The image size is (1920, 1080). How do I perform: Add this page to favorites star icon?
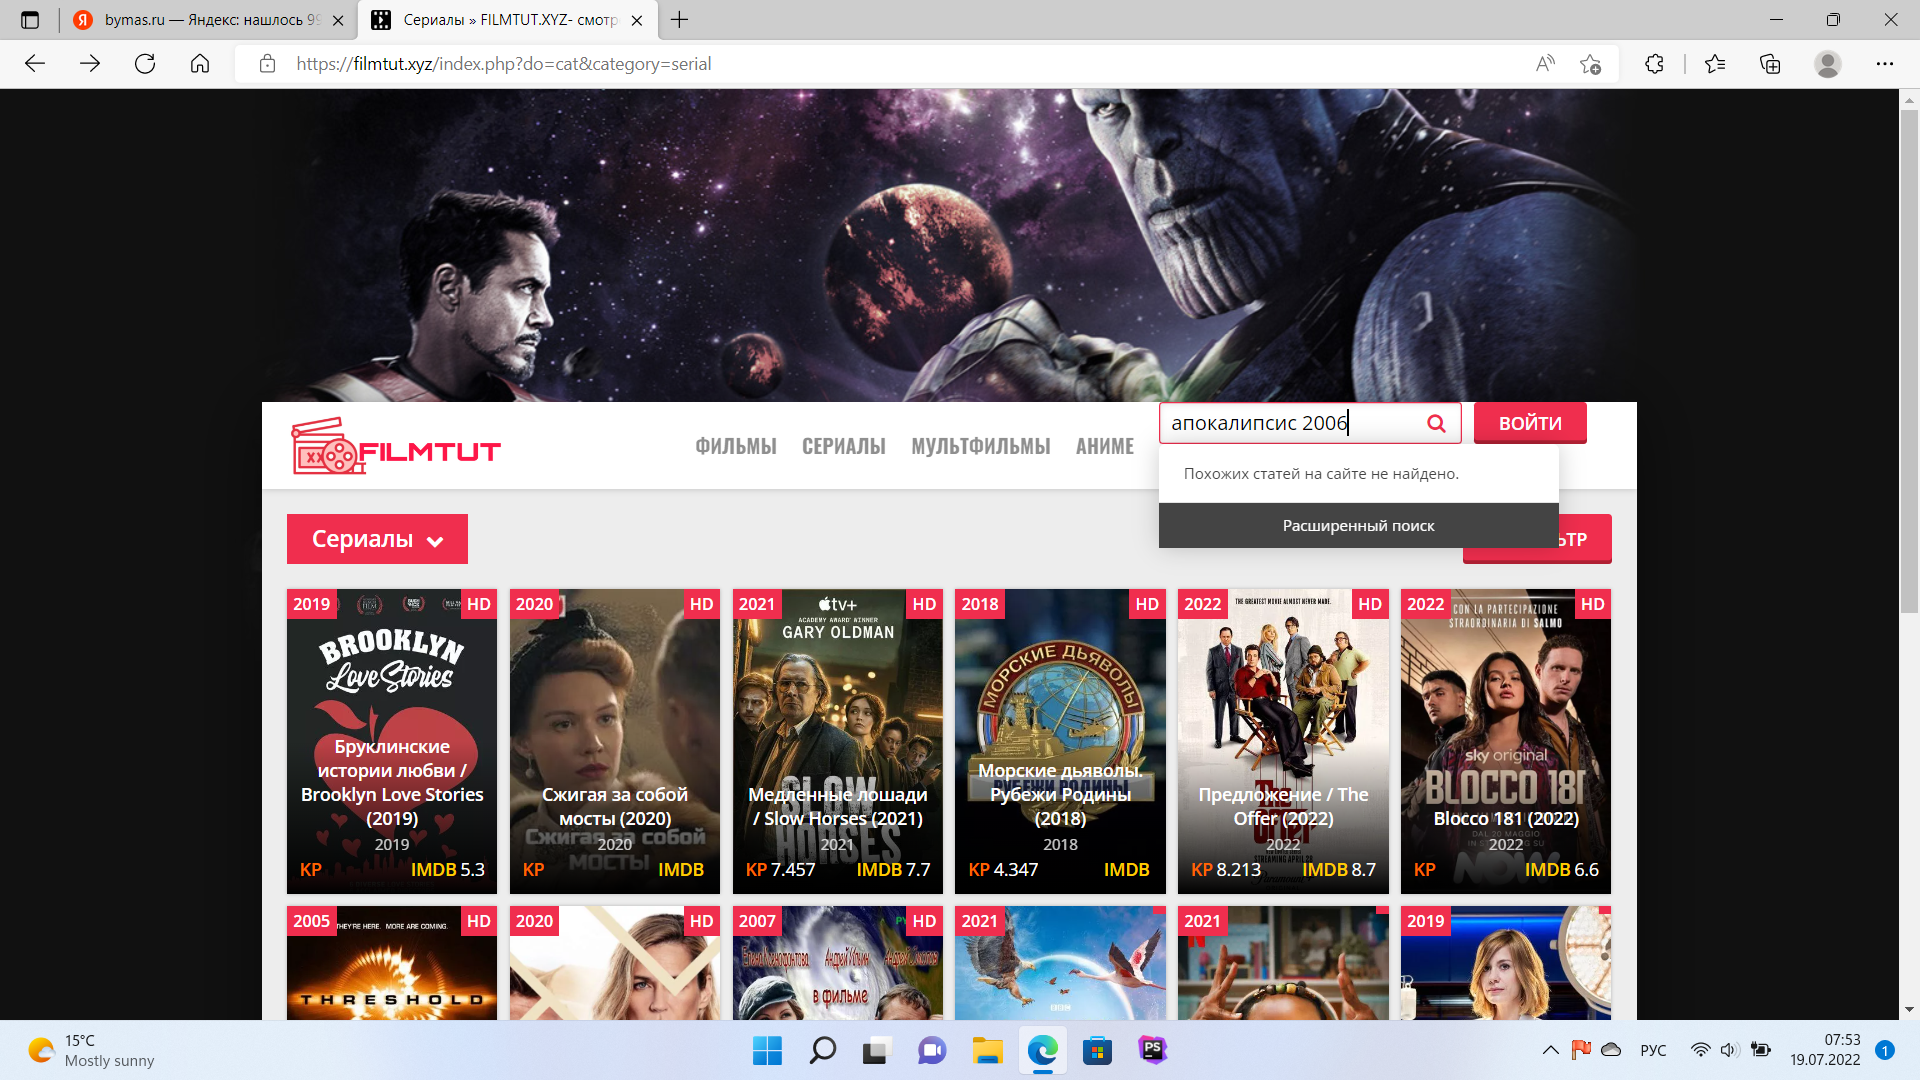(x=1590, y=64)
